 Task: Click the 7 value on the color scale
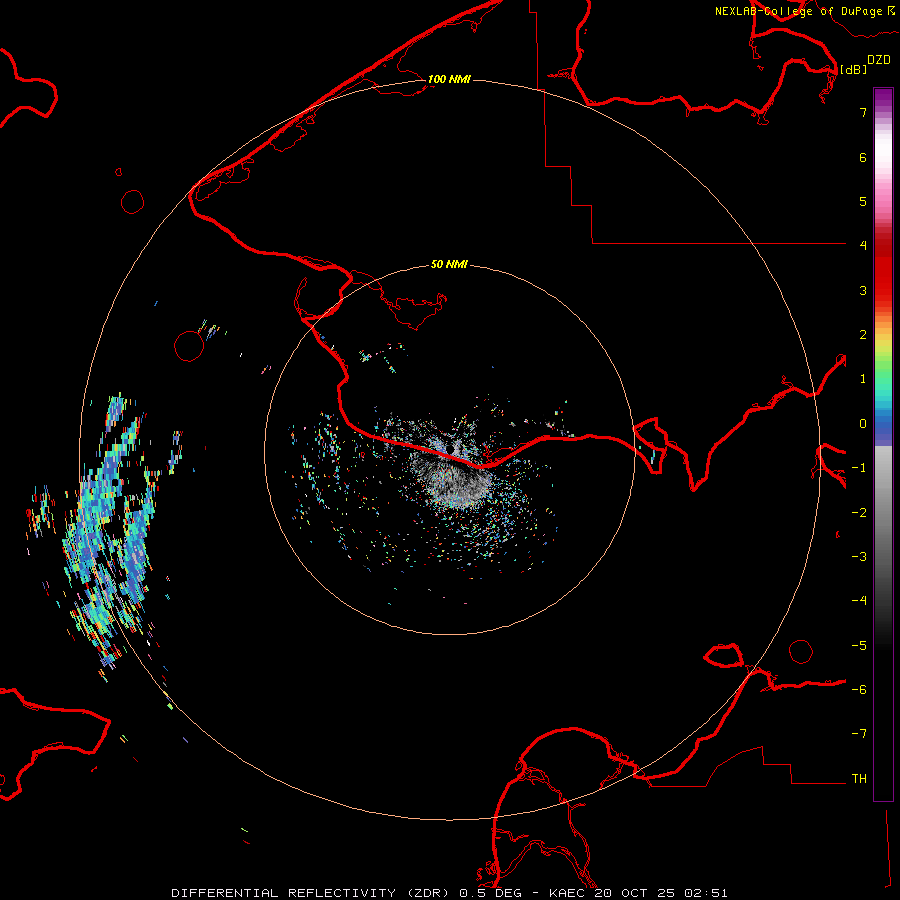(x=863, y=112)
